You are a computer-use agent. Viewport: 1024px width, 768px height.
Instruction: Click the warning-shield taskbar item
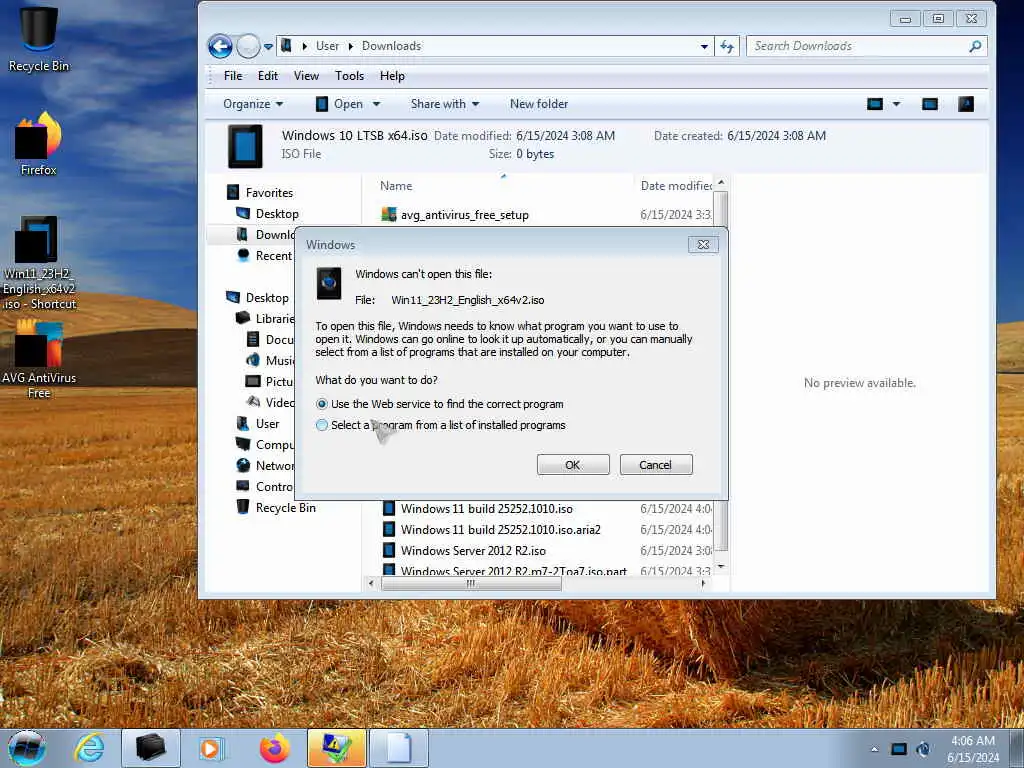pos(336,748)
